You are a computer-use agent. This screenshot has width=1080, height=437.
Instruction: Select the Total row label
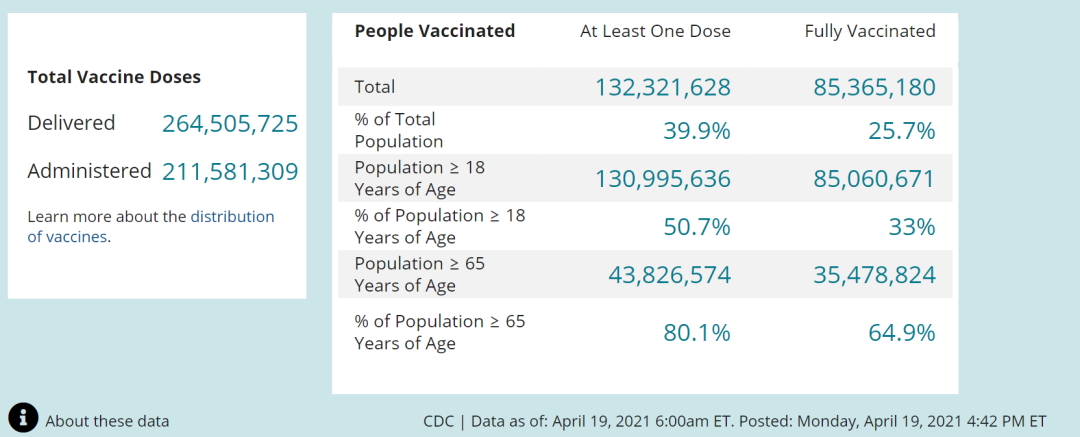click(375, 87)
